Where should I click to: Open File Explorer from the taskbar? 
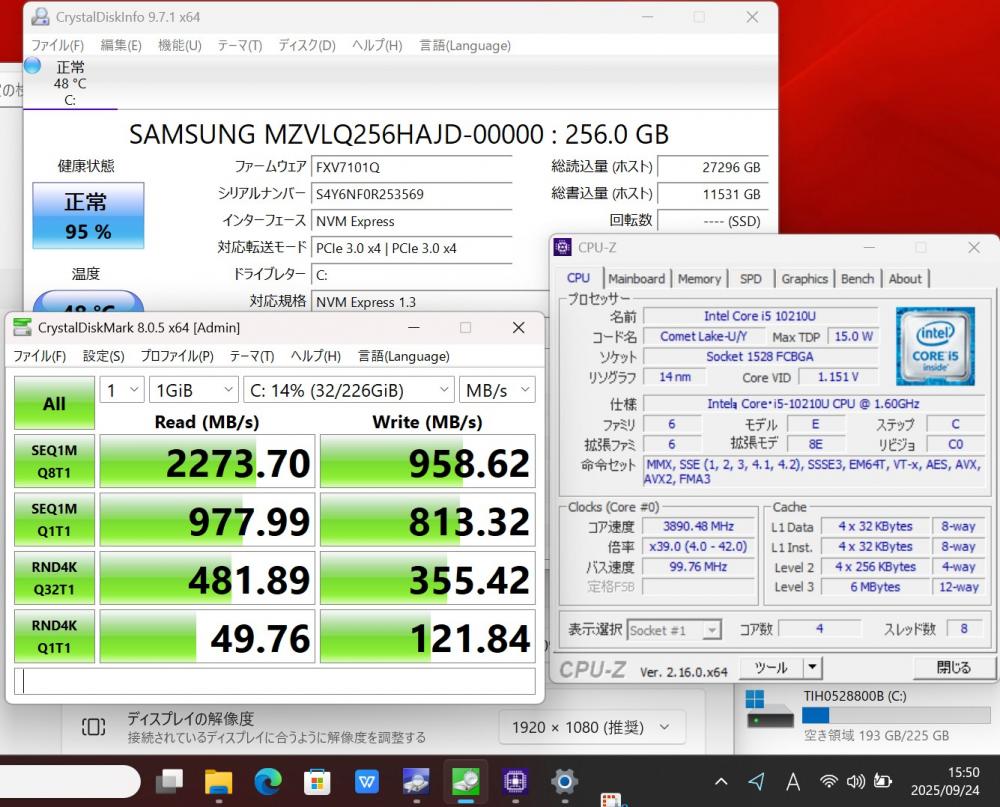(x=218, y=781)
